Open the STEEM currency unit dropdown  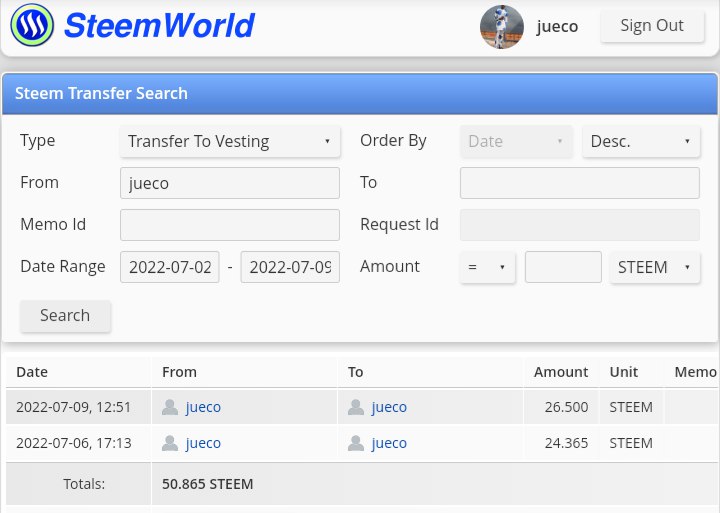[x=655, y=267]
